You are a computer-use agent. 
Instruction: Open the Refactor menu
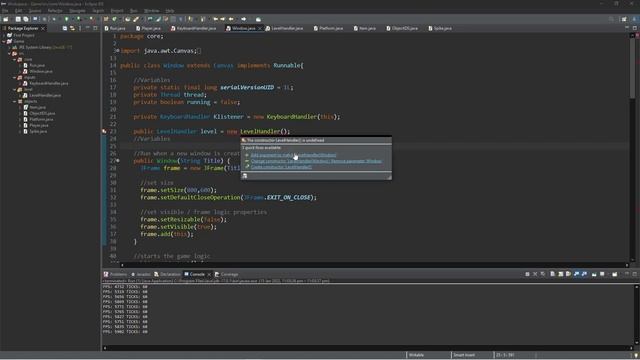click(55, 11)
